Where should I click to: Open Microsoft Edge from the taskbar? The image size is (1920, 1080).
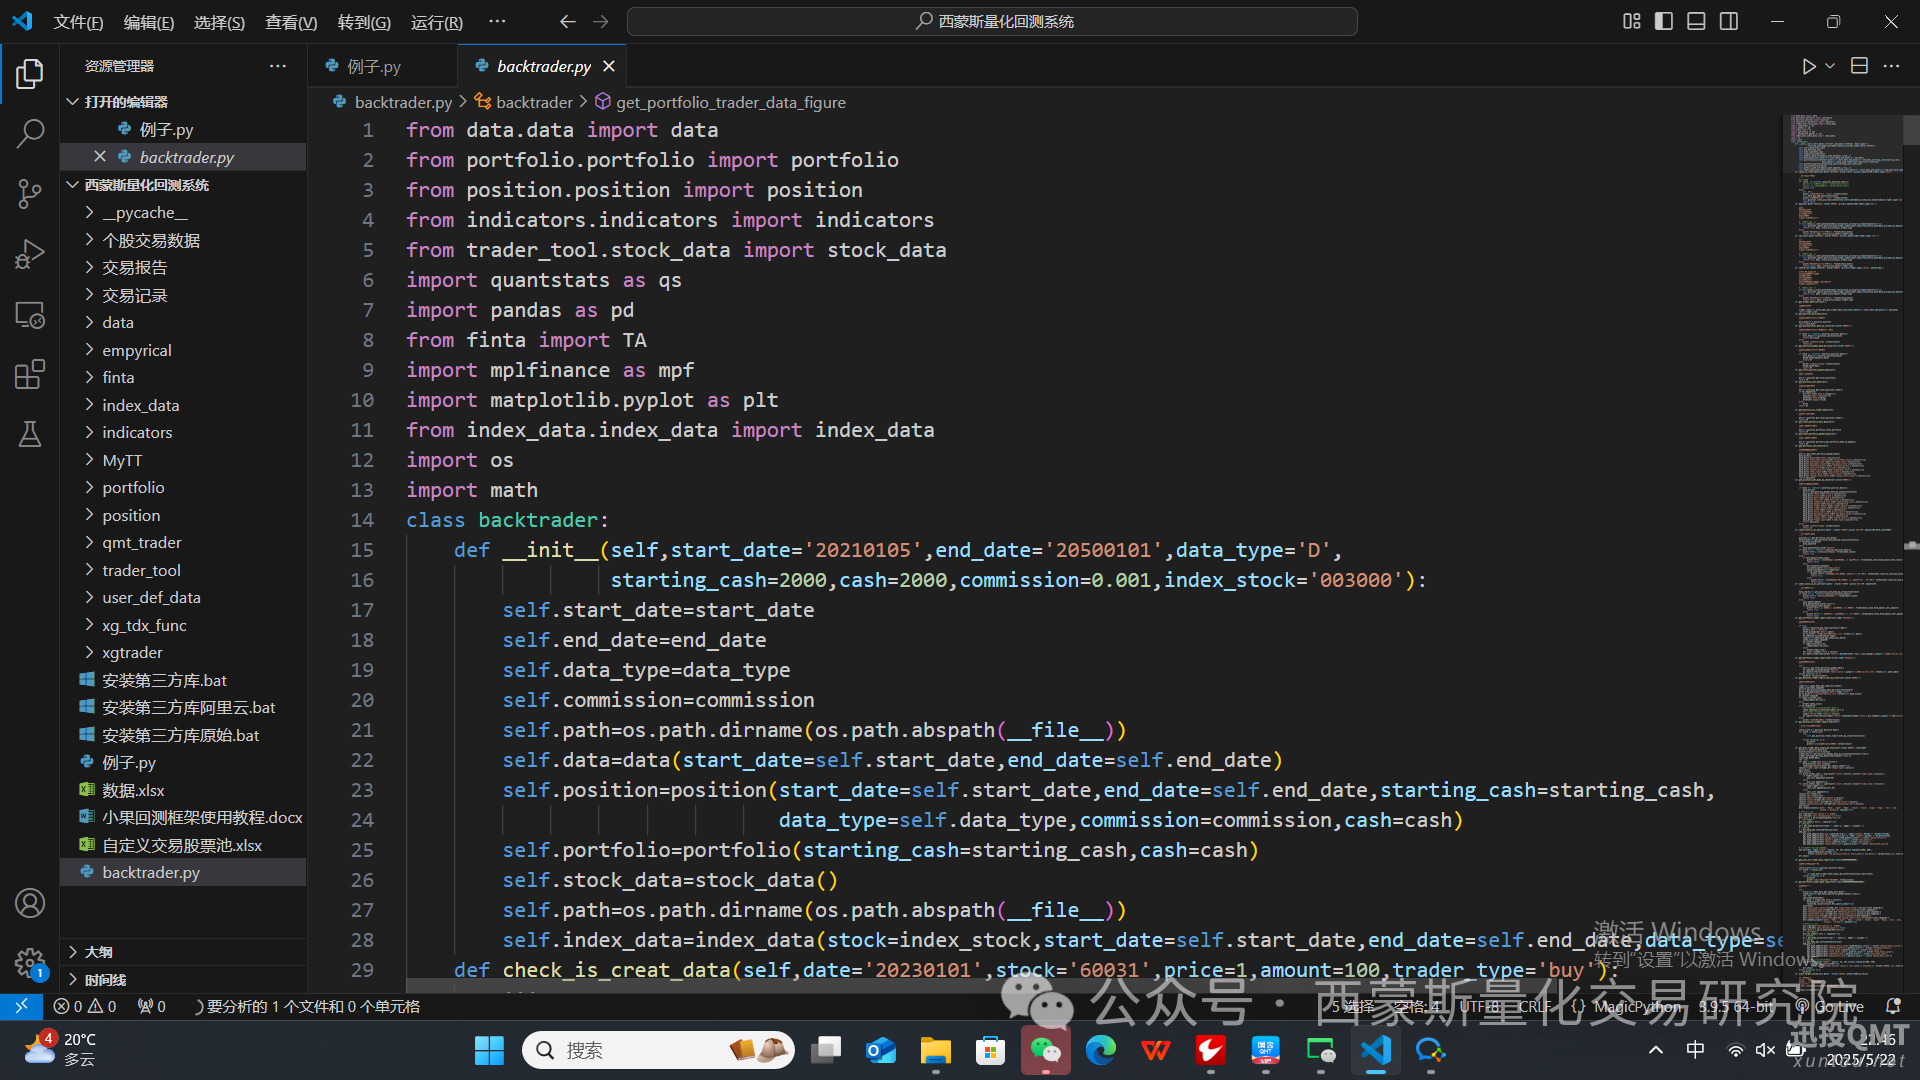(1101, 1050)
